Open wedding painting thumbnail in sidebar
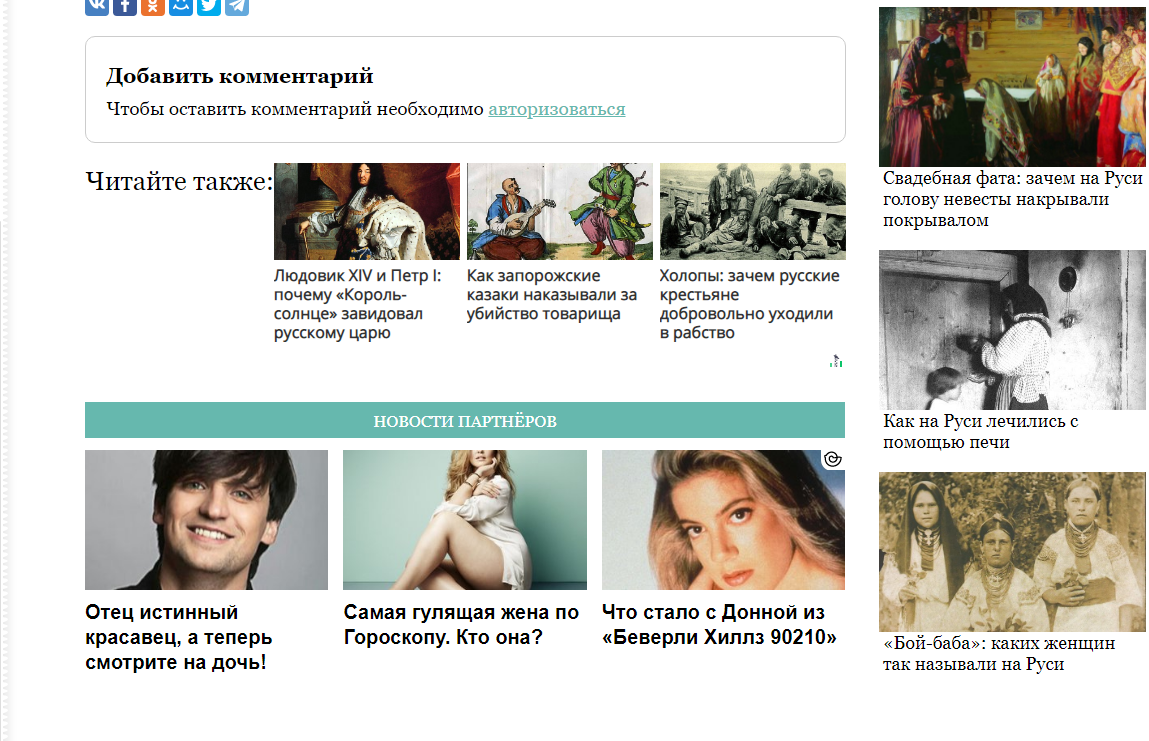1149x741 pixels. point(1012,87)
